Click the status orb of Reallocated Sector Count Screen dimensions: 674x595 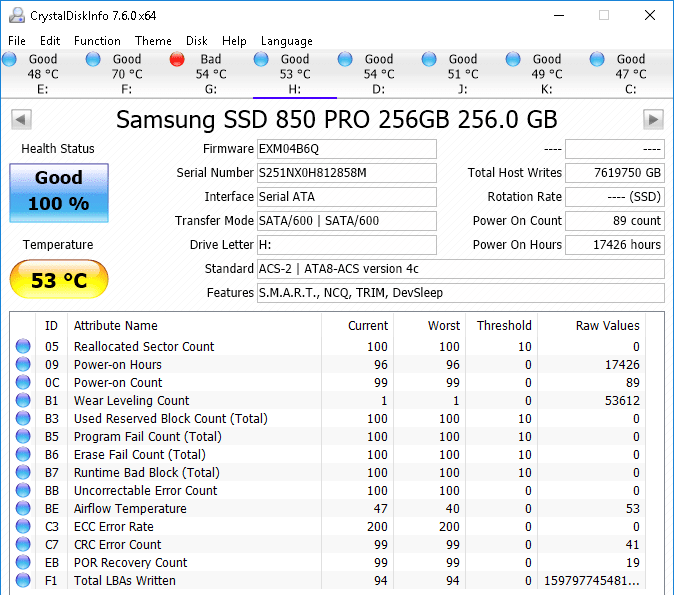coord(23,346)
